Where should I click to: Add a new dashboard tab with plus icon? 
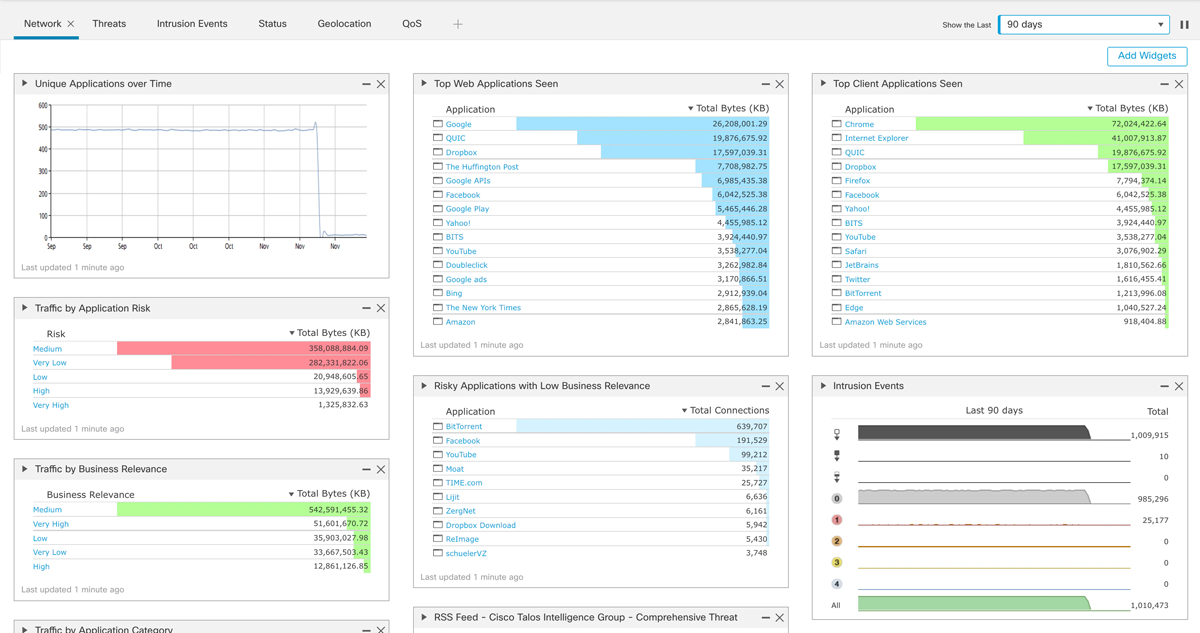[x=458, y=24]
